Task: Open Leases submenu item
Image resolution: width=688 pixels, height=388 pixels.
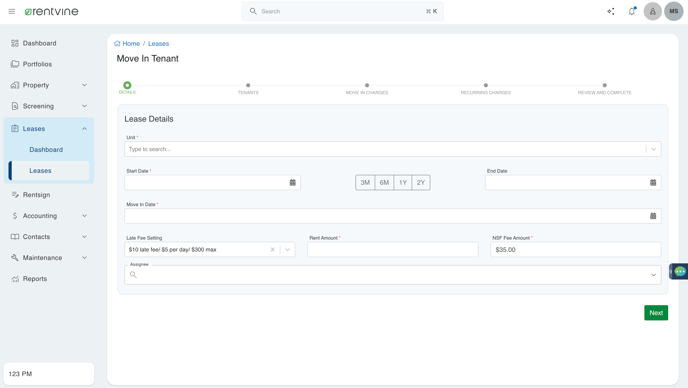Action: tap(49, 171)
